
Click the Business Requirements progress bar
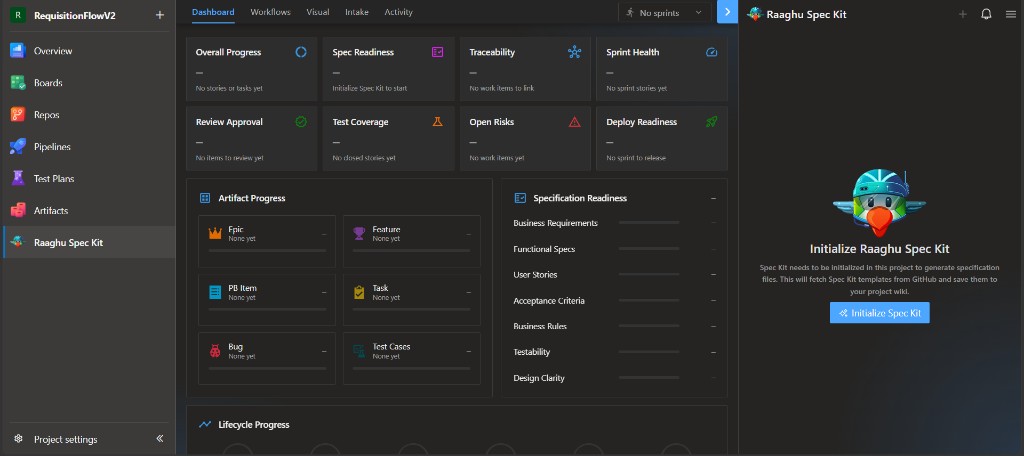649,223
